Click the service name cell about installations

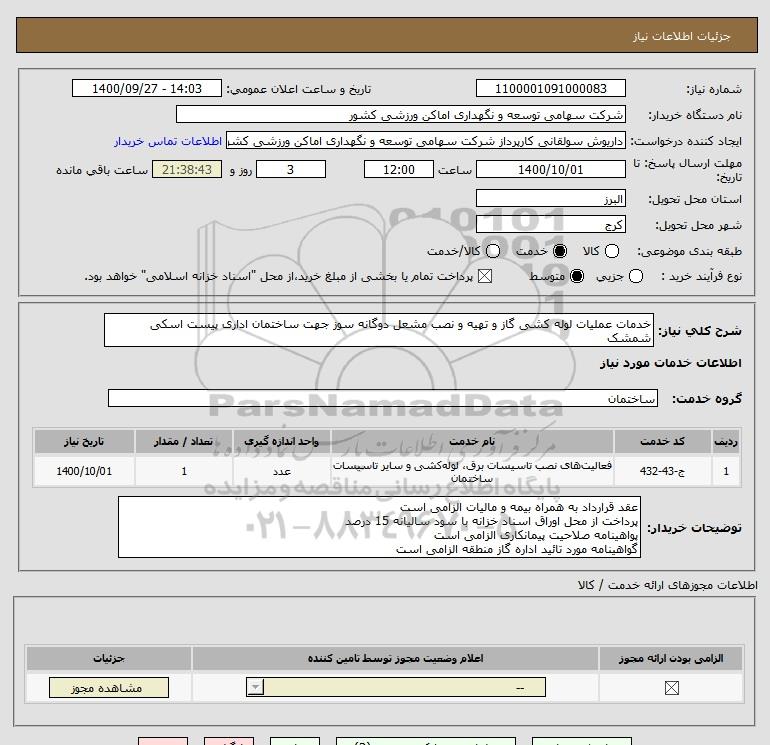click(472, 471)
